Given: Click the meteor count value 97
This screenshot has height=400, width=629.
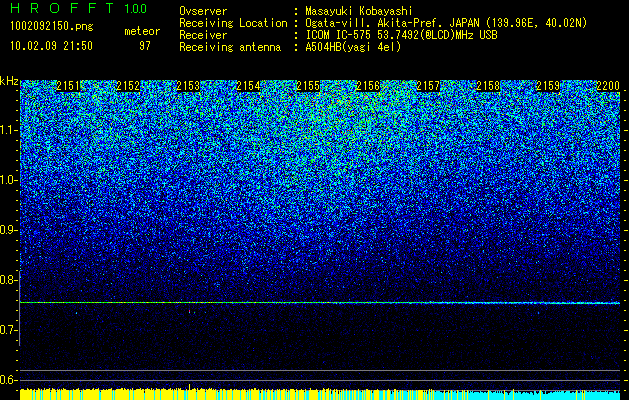Looking at the screenshot, I should 144,46.
